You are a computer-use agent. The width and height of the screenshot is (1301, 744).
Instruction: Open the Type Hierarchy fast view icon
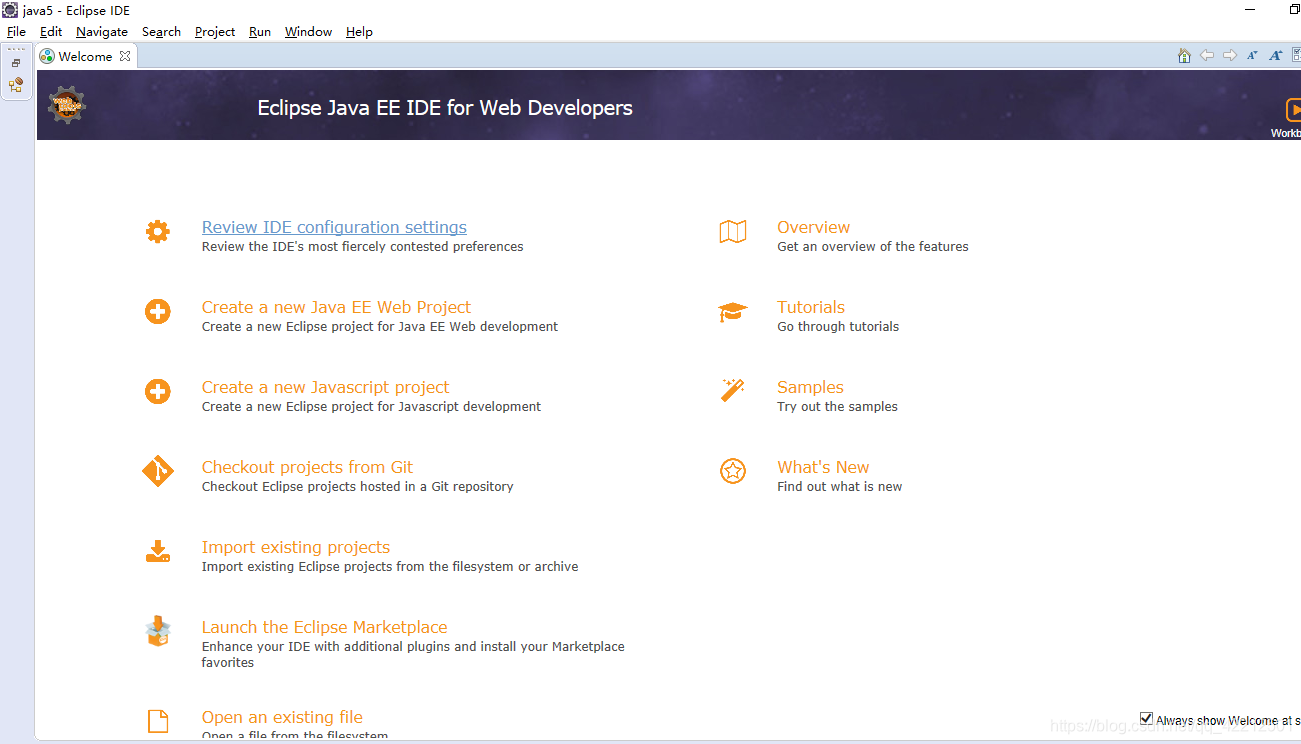(16, 85)
